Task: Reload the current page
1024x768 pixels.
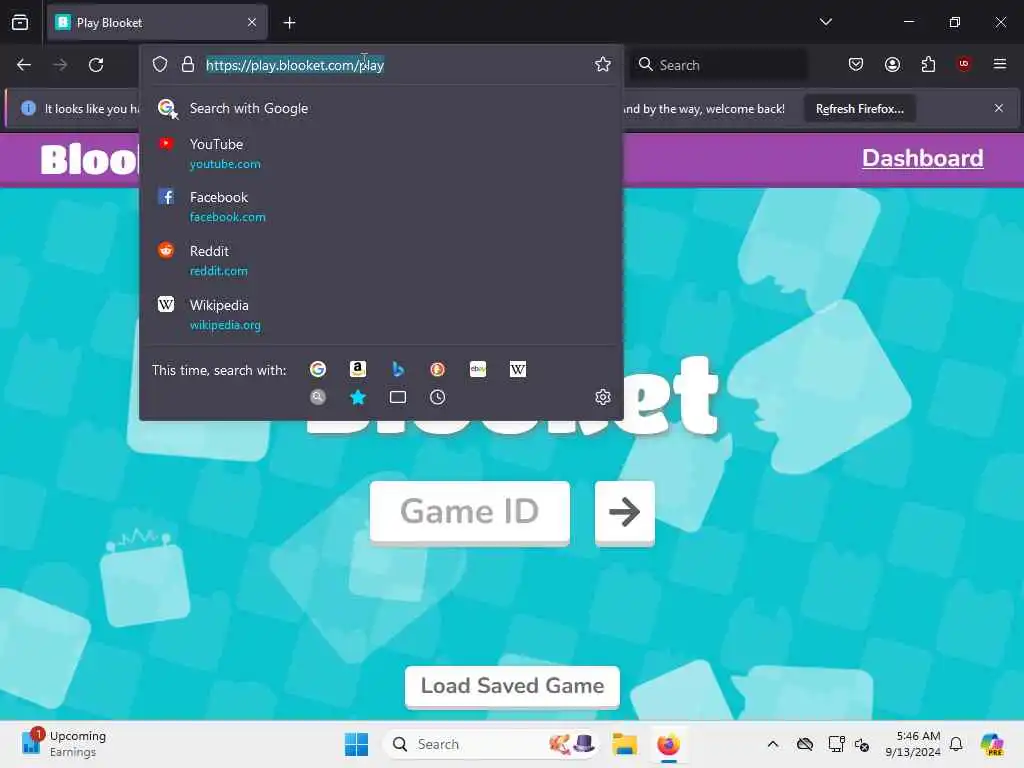Action: pyautogui.click(x=96, y=65)
